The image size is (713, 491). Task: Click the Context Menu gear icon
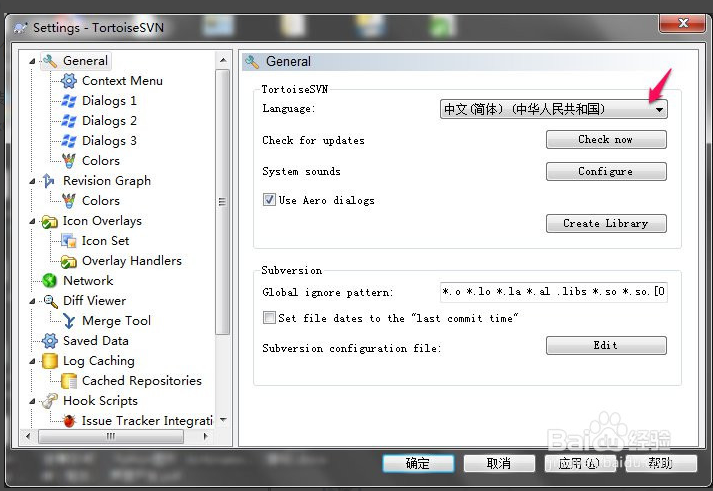69,81
